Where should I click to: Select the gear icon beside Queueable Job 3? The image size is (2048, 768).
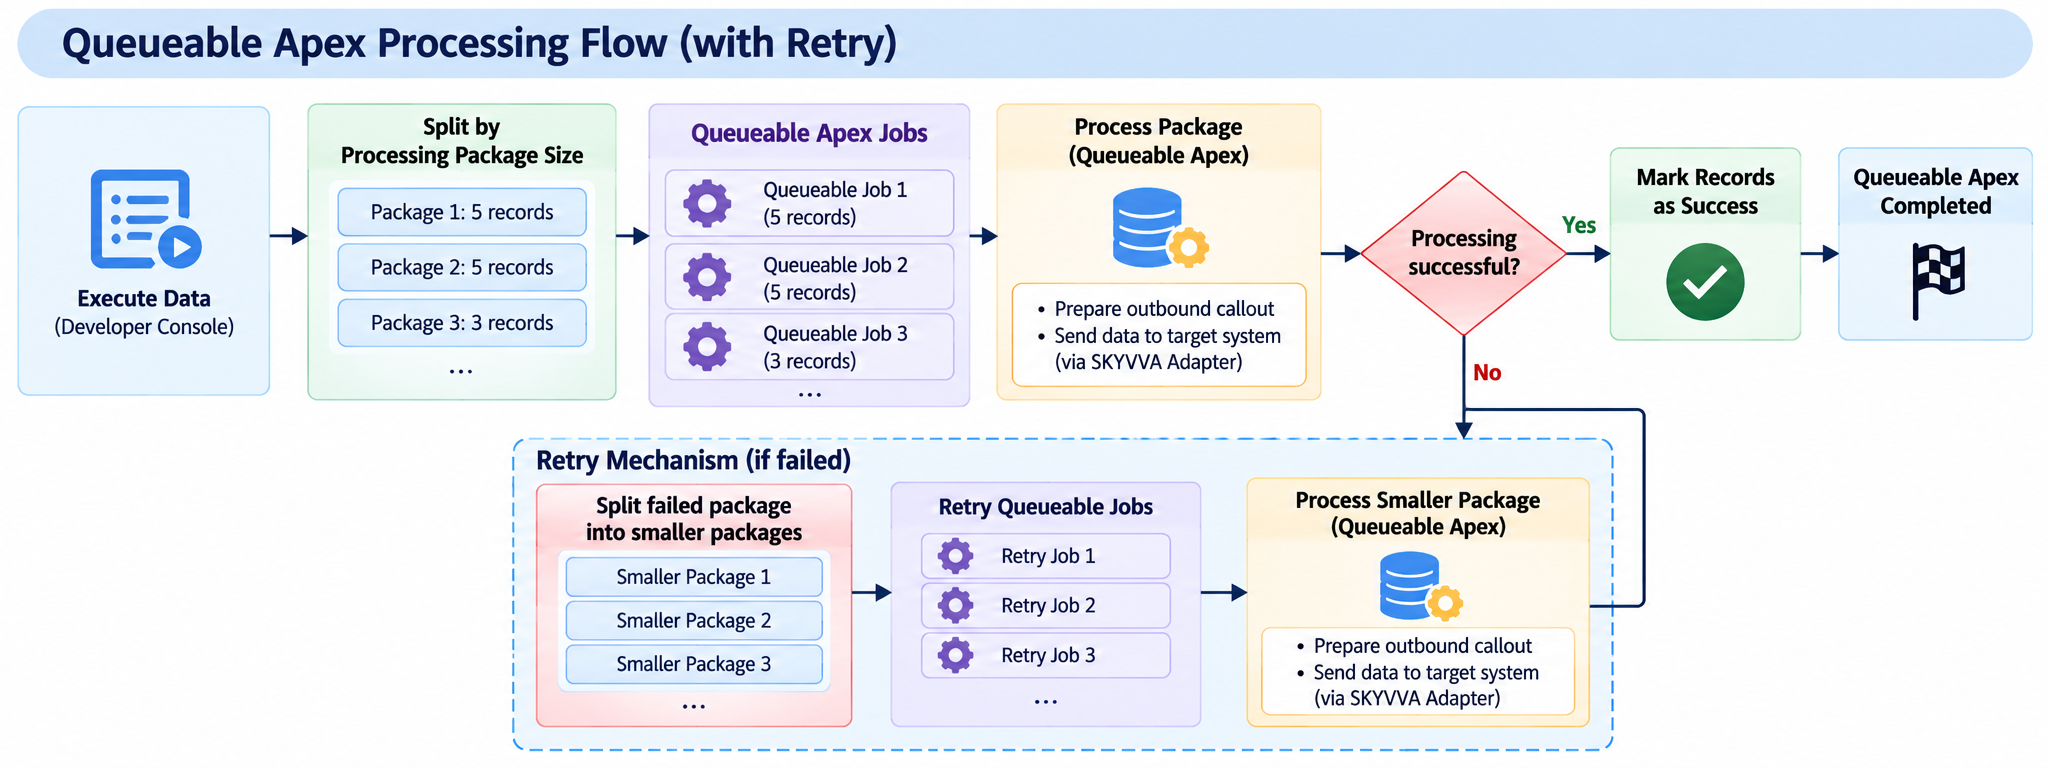click(x=707, y=346)
